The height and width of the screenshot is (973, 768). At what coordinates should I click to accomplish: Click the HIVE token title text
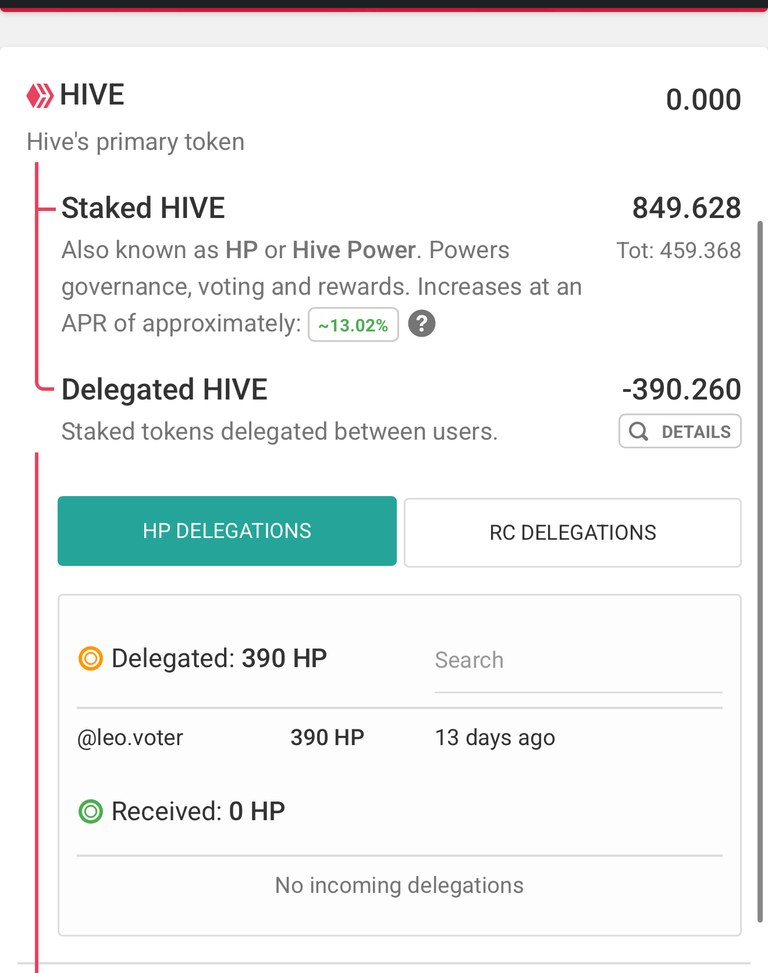click(x=92, y=95)
